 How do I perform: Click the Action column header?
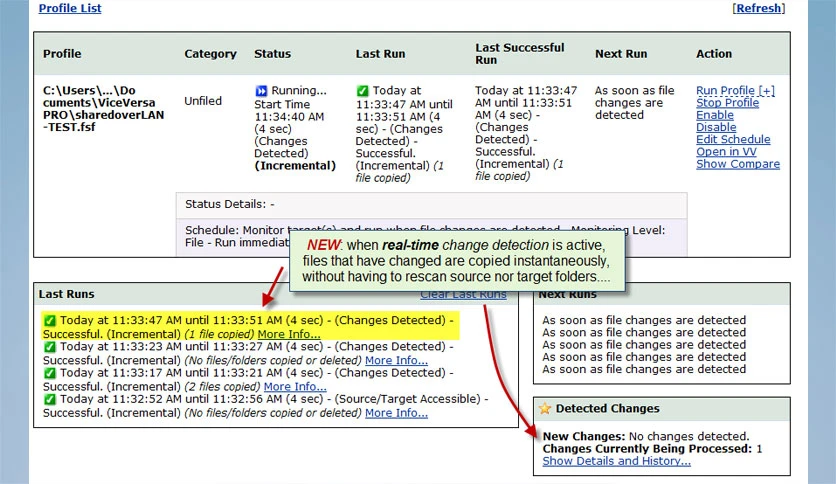pyautogui.click(x=713, y=54)
